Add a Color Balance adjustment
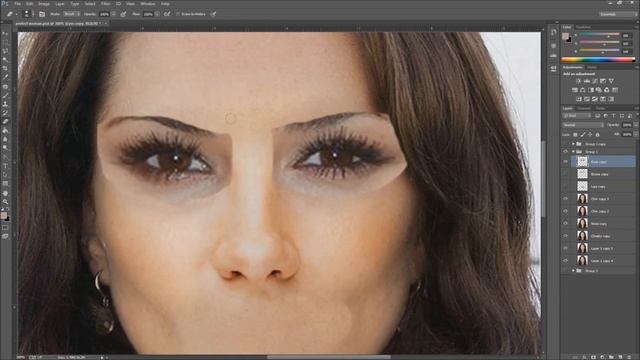Viewport: 640px width, 360px height. (582, 90)
